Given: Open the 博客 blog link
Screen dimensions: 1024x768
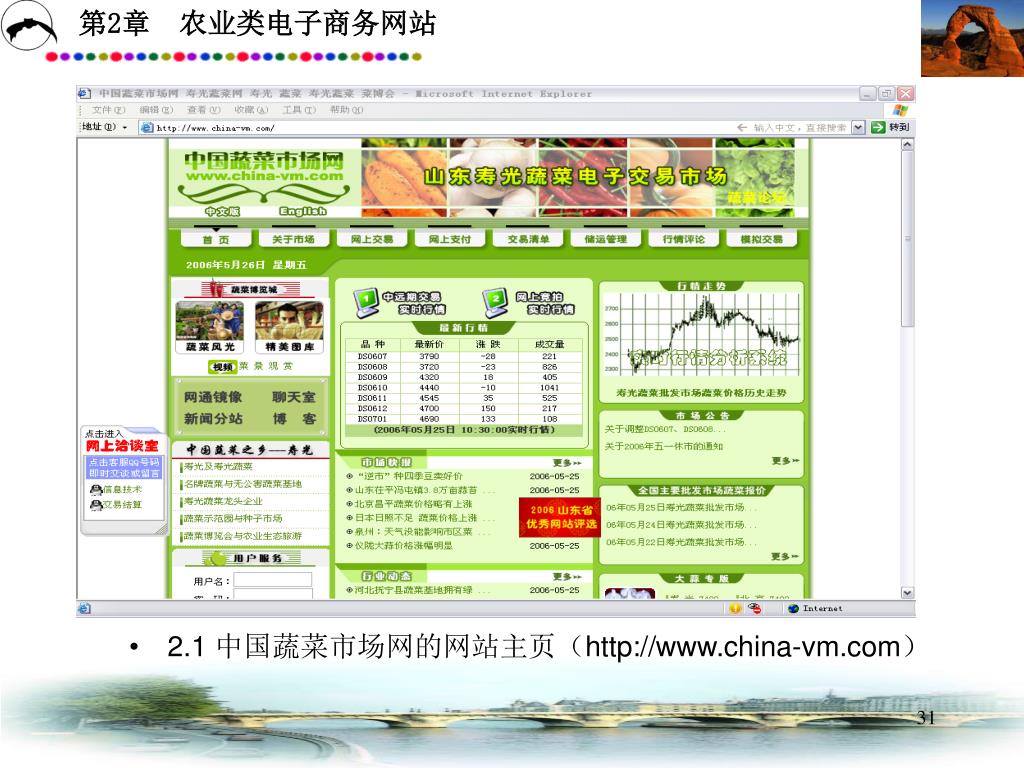Looking at the screenshot, I should tap(294, 419).
